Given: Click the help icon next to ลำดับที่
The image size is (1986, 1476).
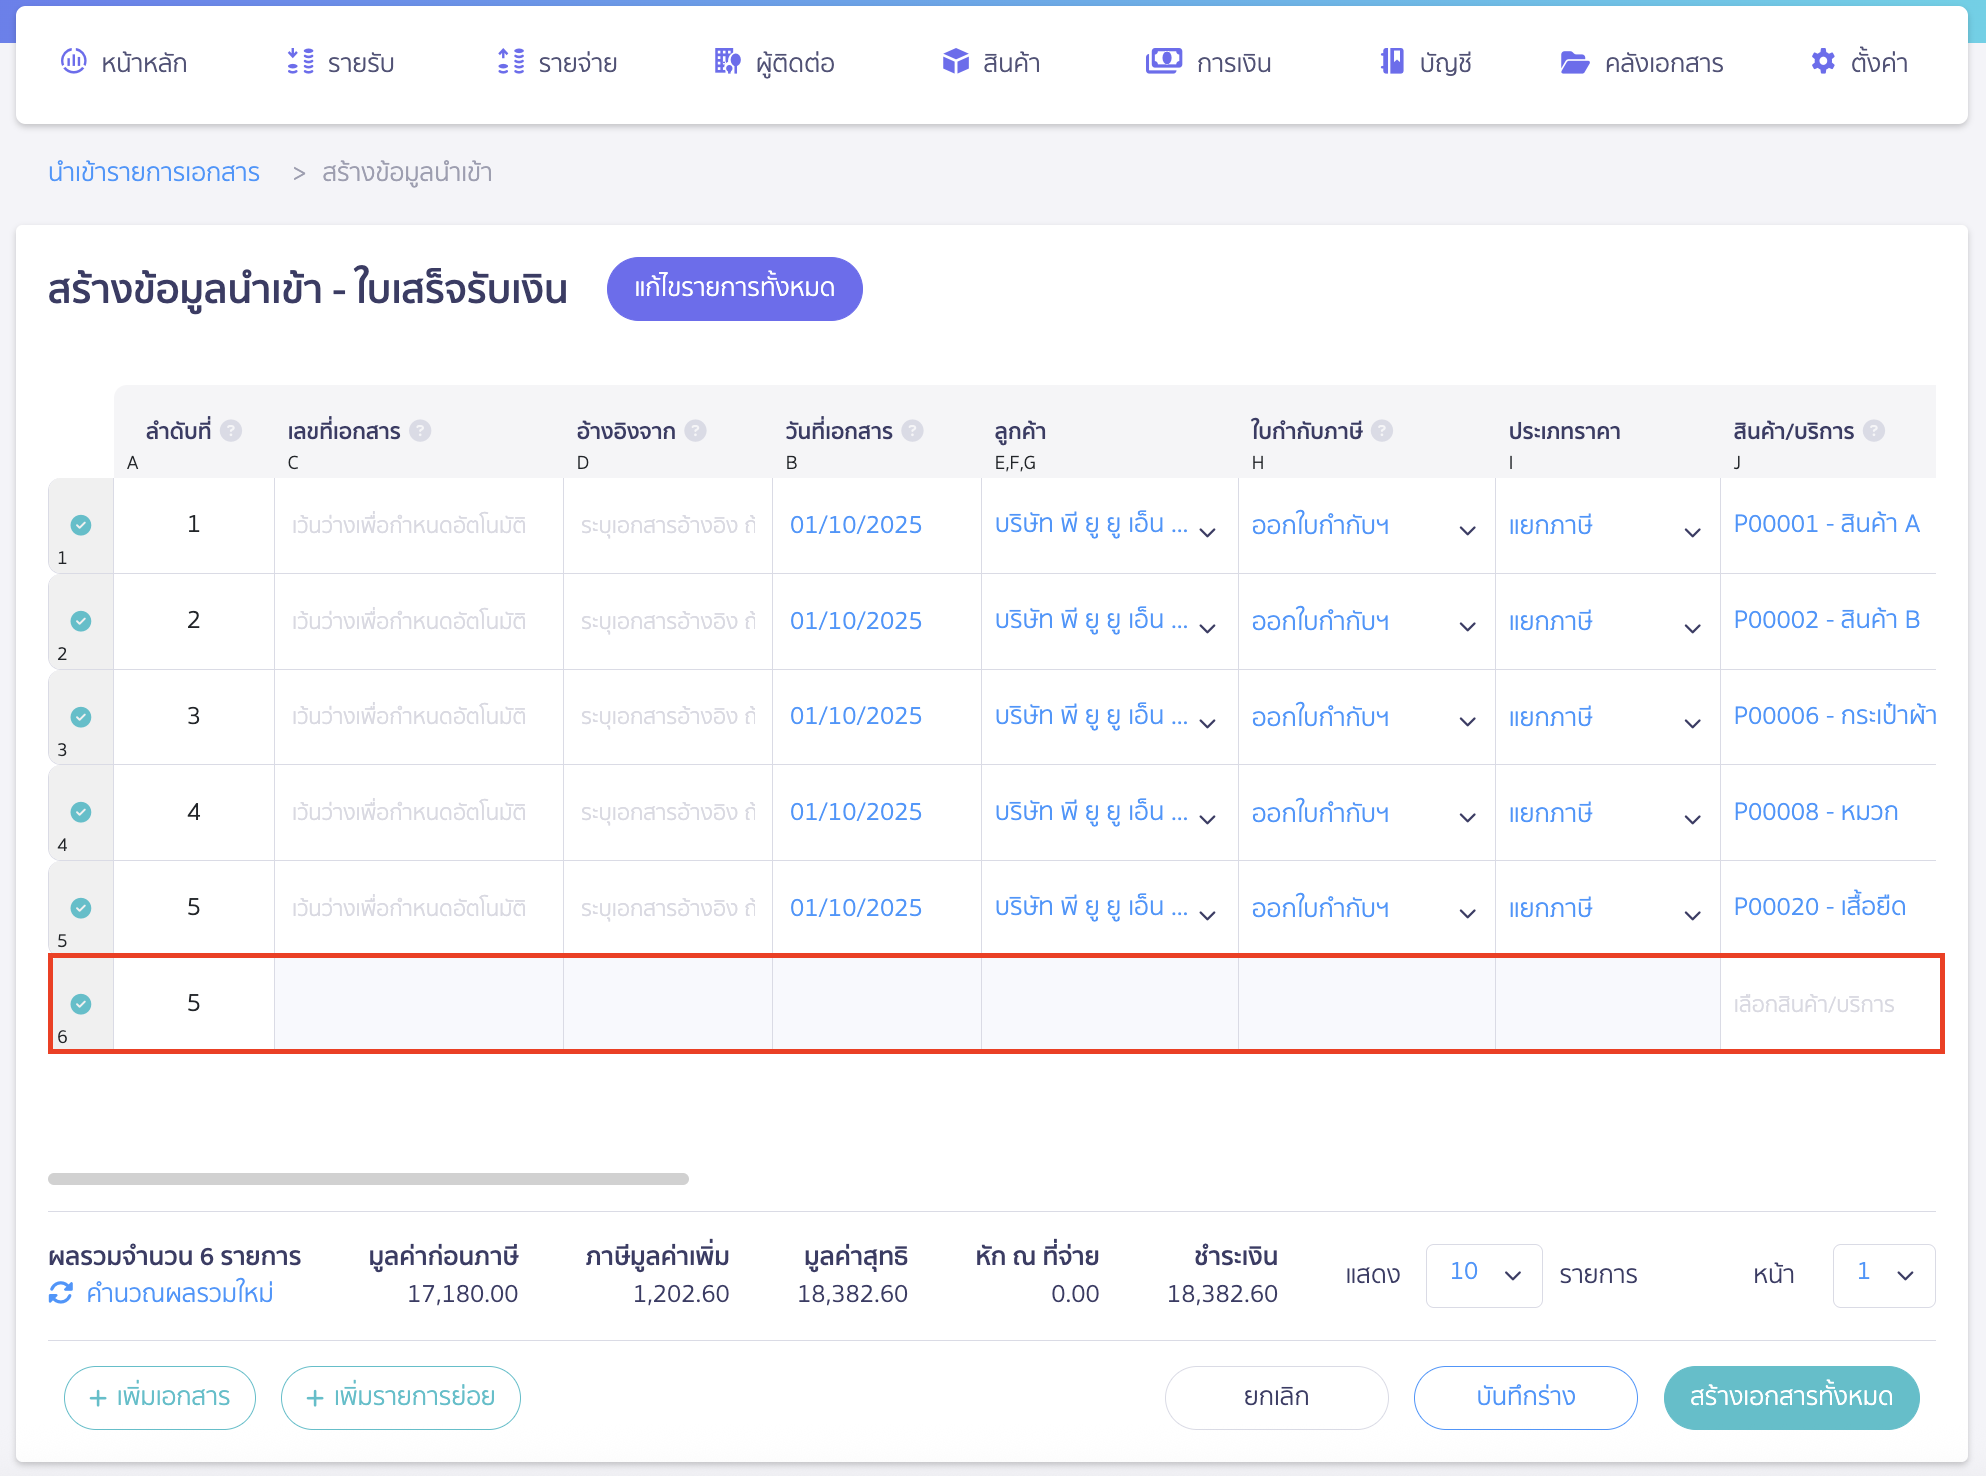Looking at the screenshot, I should point(231,431).
